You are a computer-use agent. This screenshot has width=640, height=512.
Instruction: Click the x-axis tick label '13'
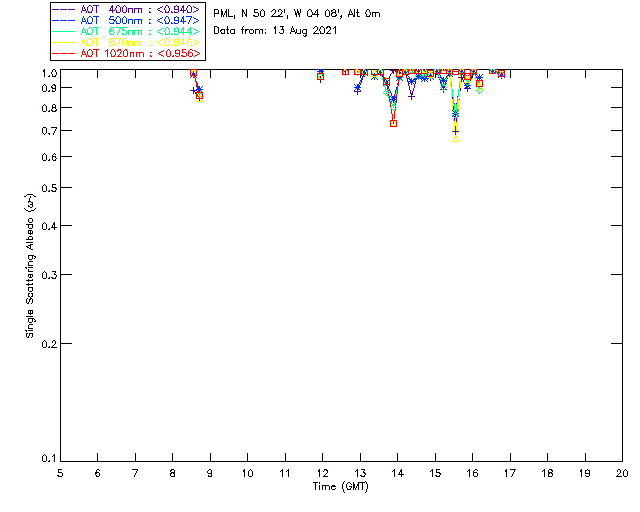coord(360,473)
